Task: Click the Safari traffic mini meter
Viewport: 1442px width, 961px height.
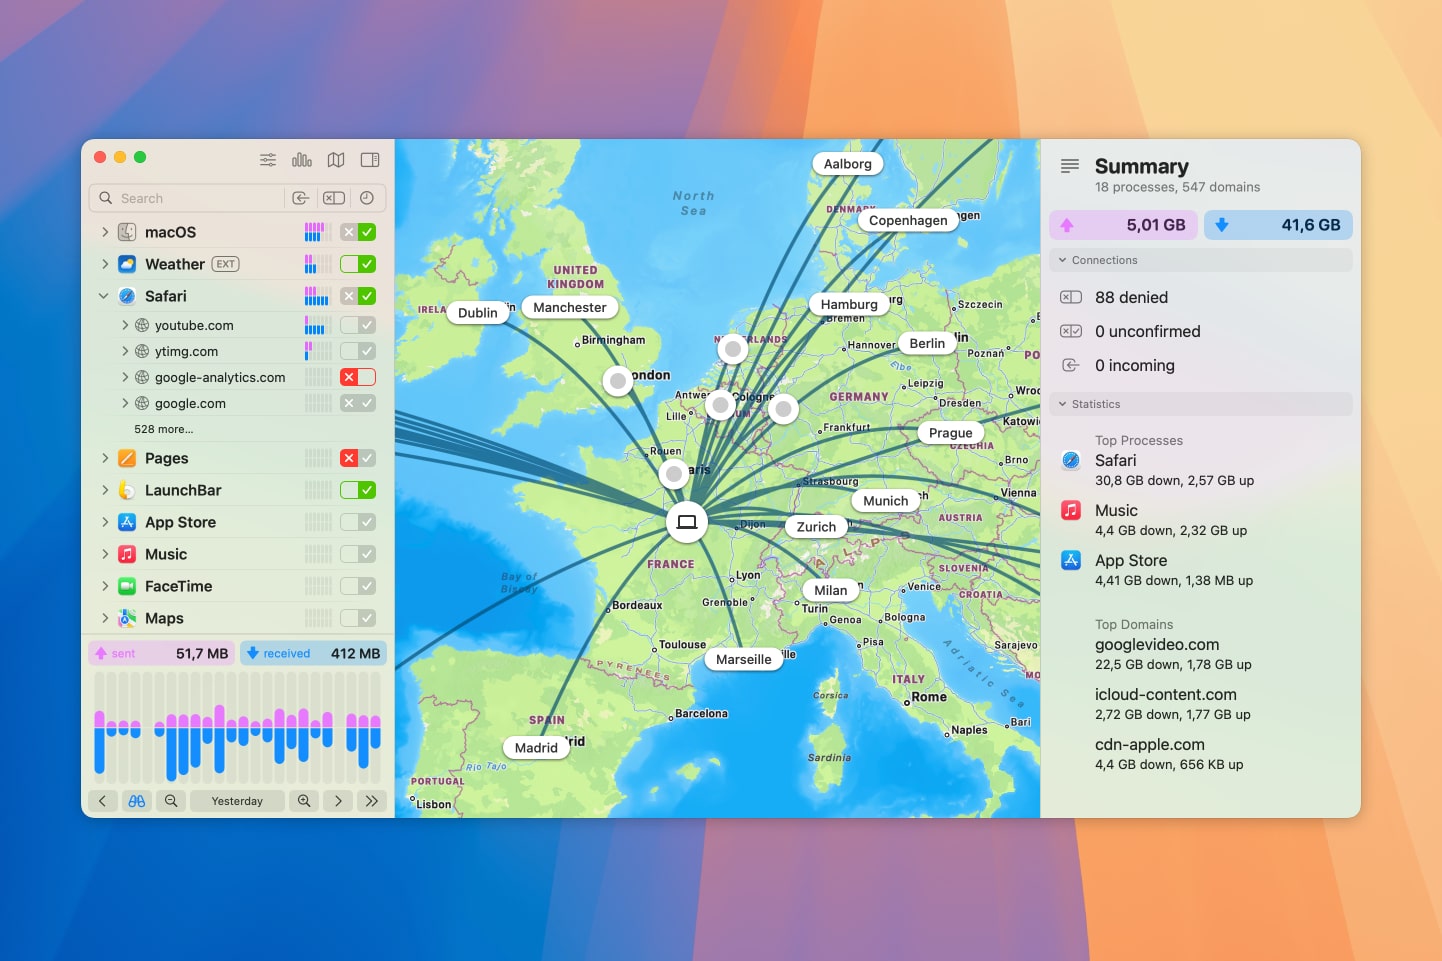Action: 317,296
